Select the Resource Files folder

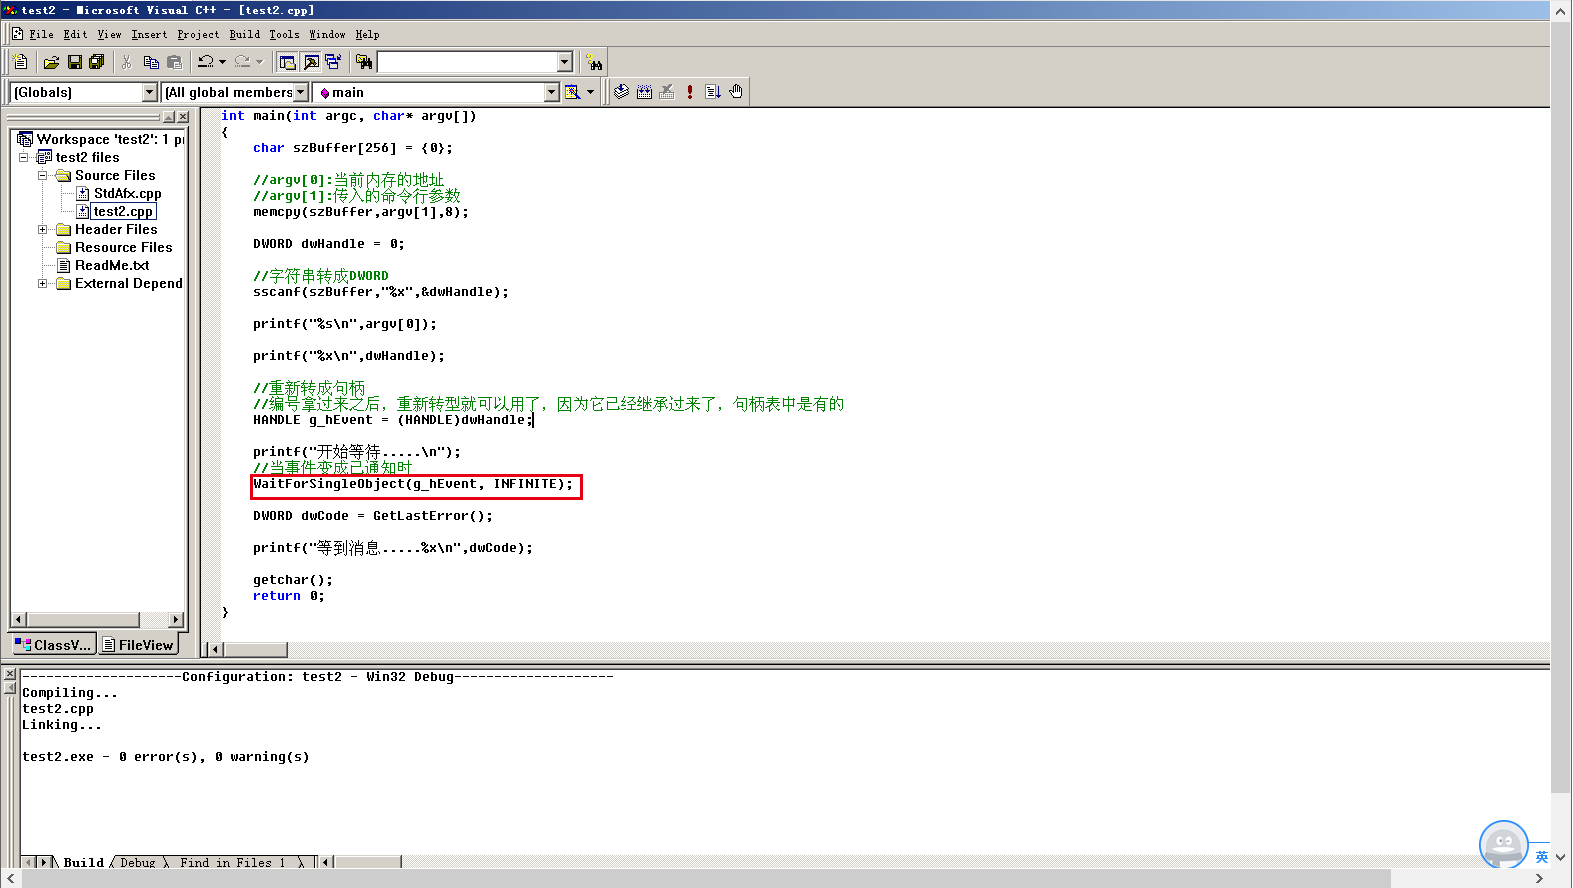123,247
